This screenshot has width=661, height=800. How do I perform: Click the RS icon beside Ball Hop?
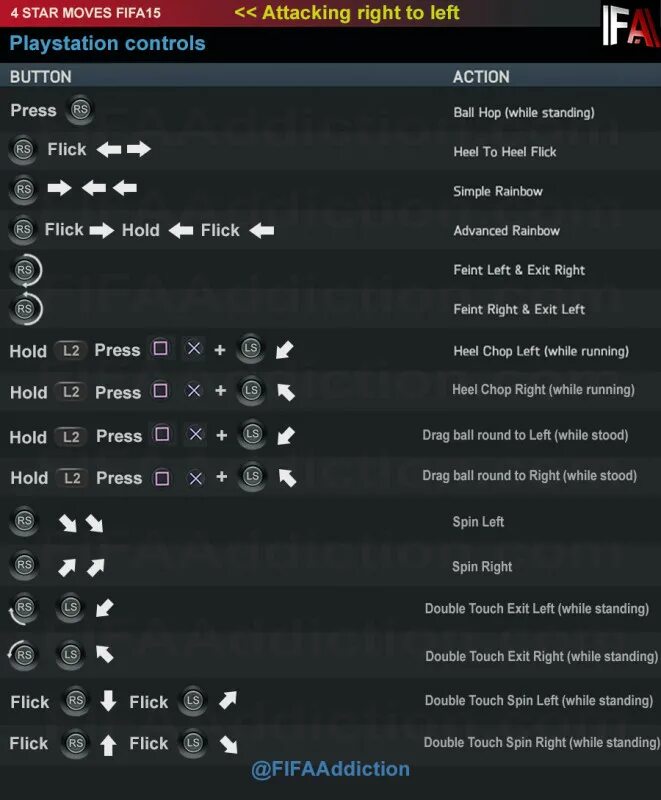point(80,110)
